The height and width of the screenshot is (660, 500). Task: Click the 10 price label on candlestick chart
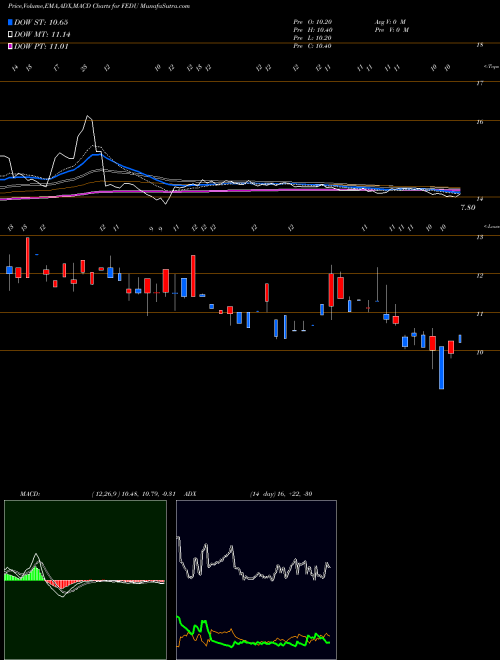tap(479, 352)
